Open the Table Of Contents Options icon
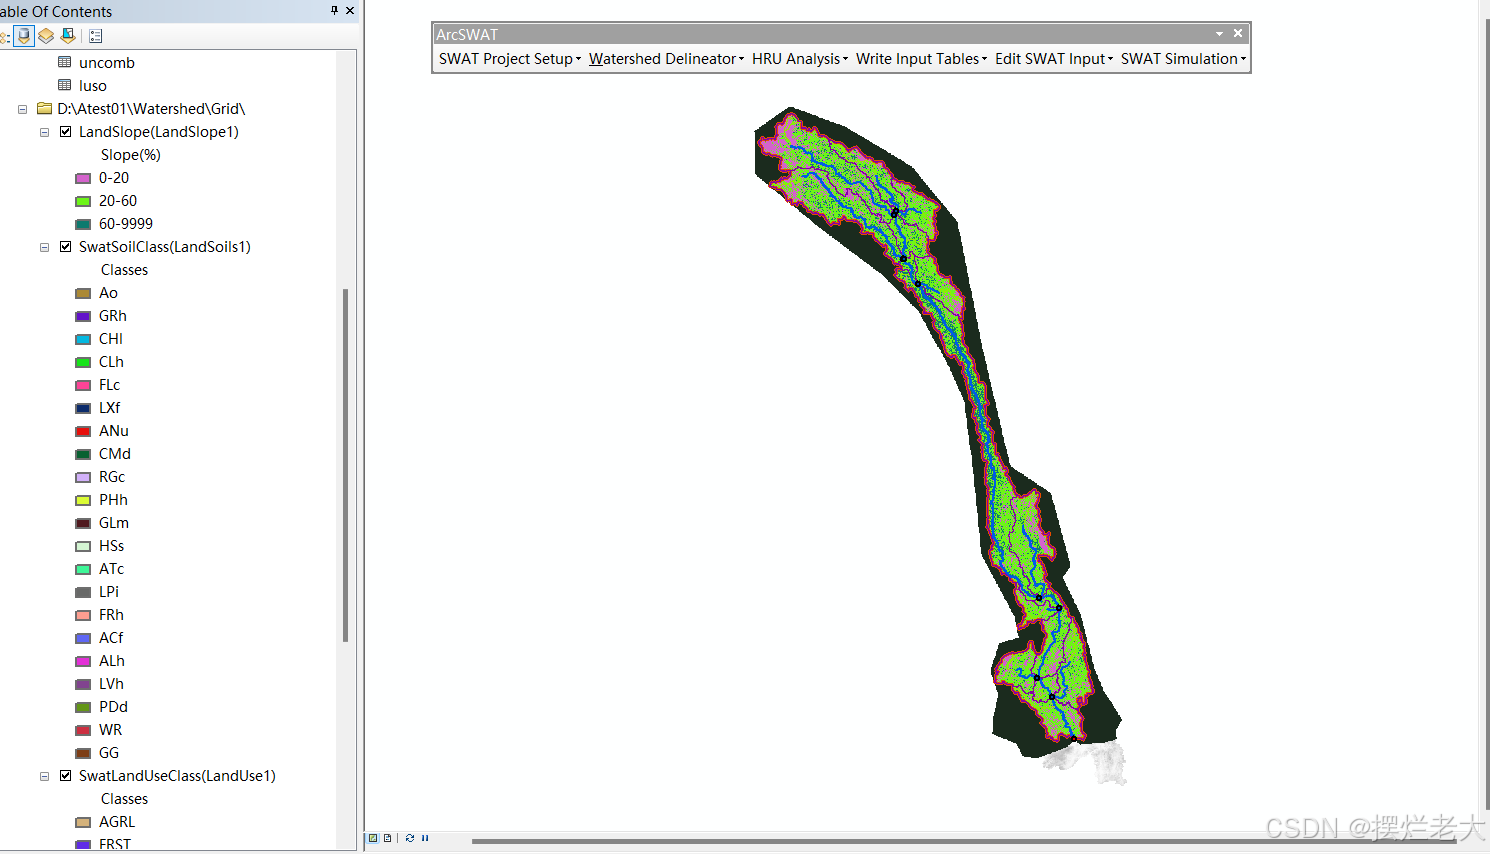 (x=96, y=36)
